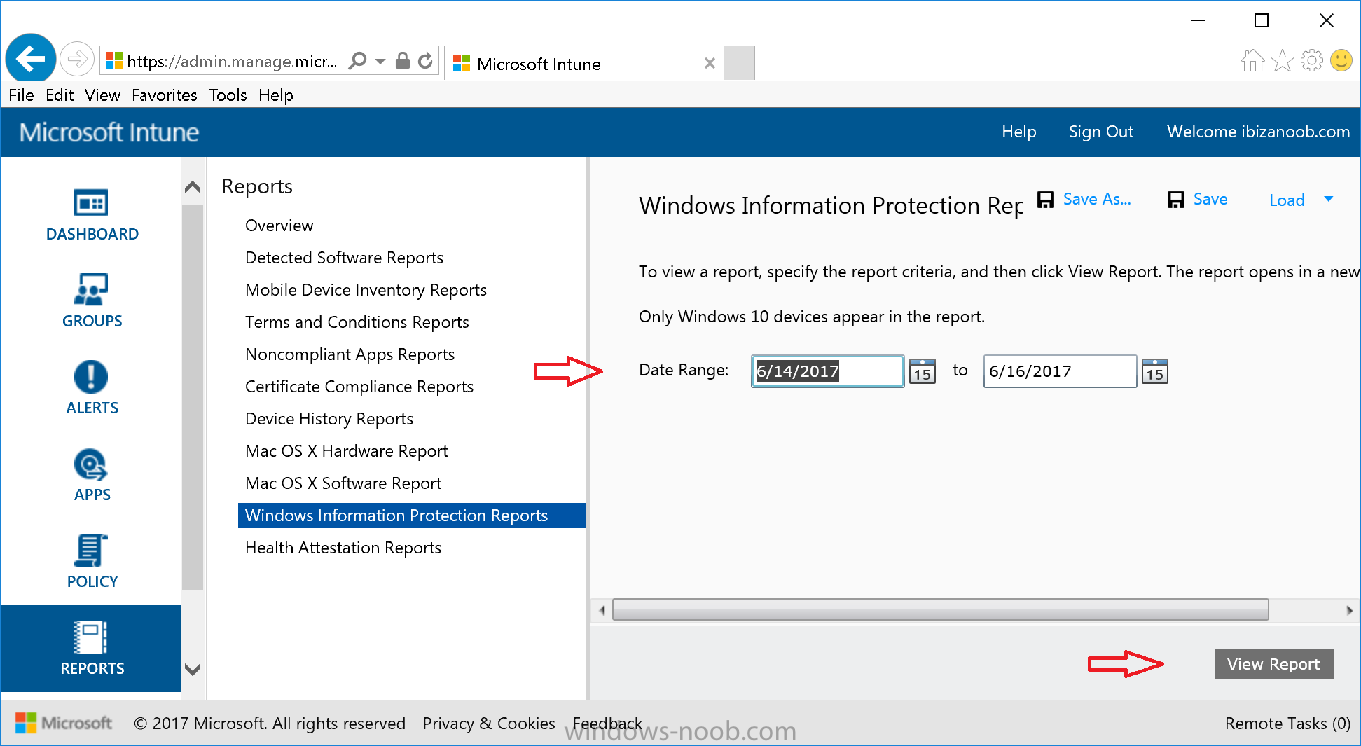The height and width of the screenshot is (746, 1361).
Task: Open calendar picker for end date
Action: (1155, 372)
